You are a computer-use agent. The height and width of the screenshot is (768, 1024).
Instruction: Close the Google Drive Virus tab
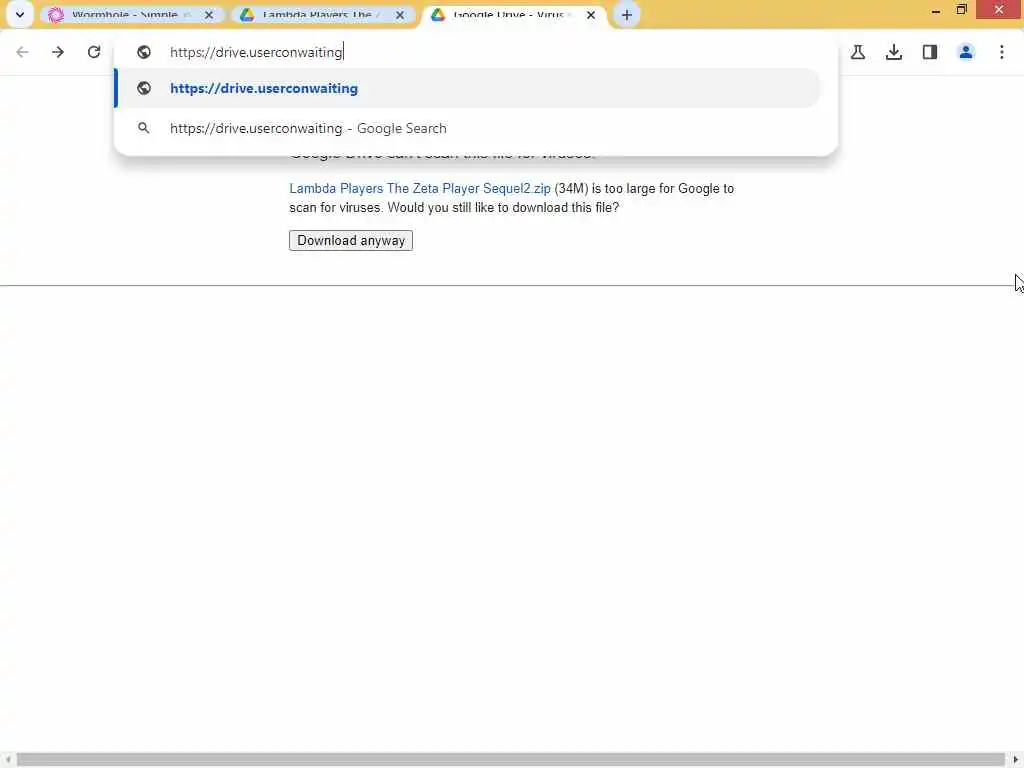[x=590, y=14]
